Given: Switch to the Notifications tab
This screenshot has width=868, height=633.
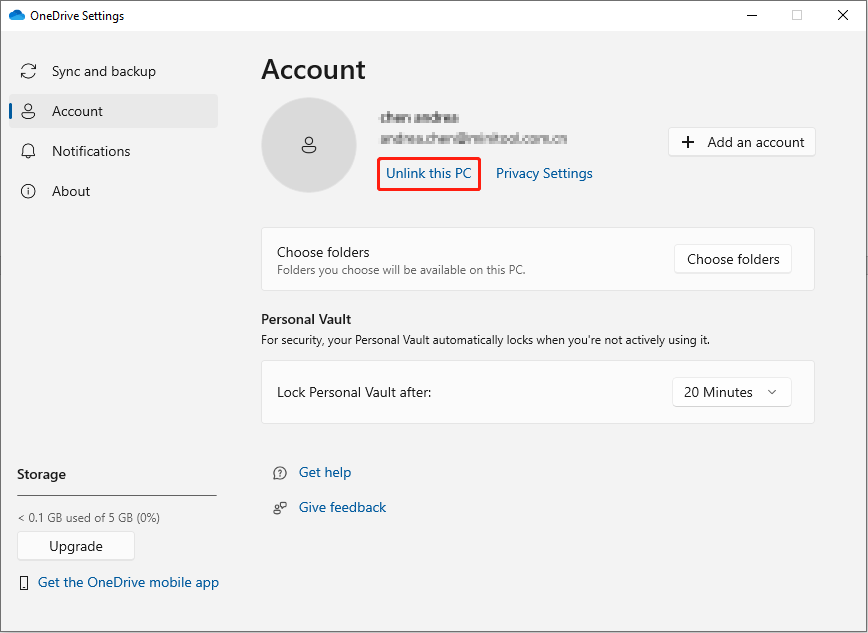Looking at the screenshot, I should click(91, 152).
